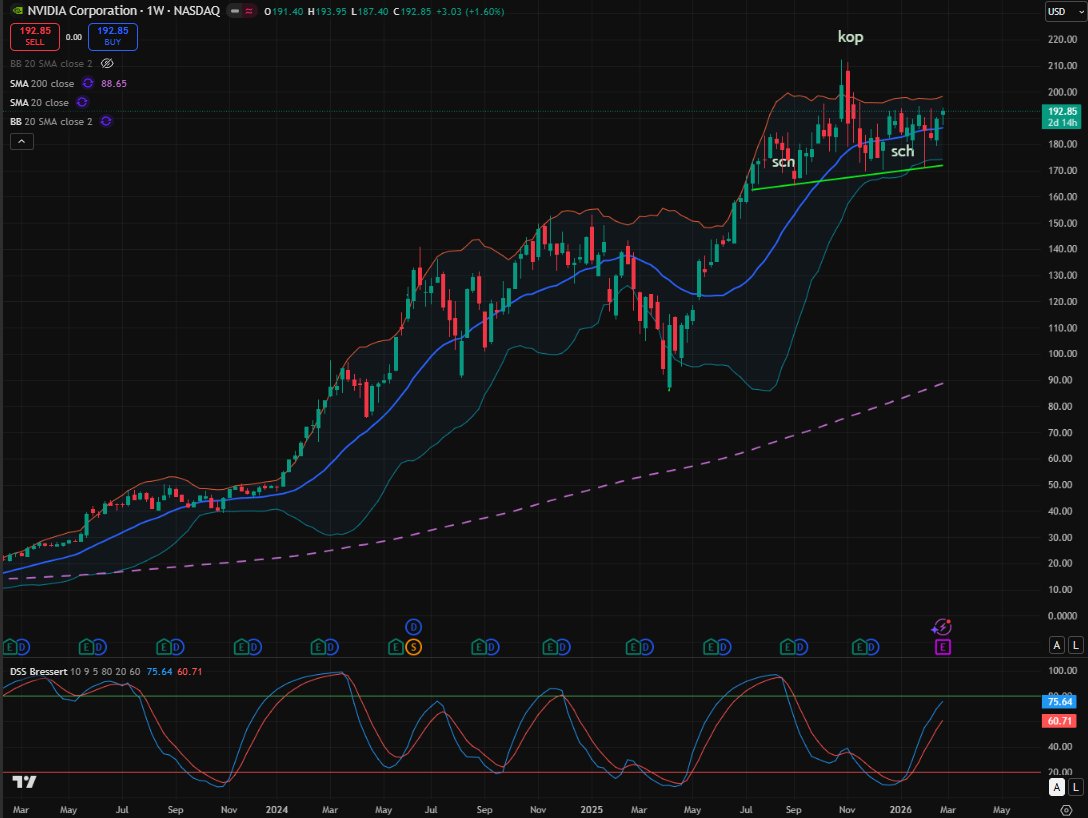Select the DSS Bressert indicator legend
Image resolution: width=1088 pixels, height=818 pixels.
pos(75,672)
